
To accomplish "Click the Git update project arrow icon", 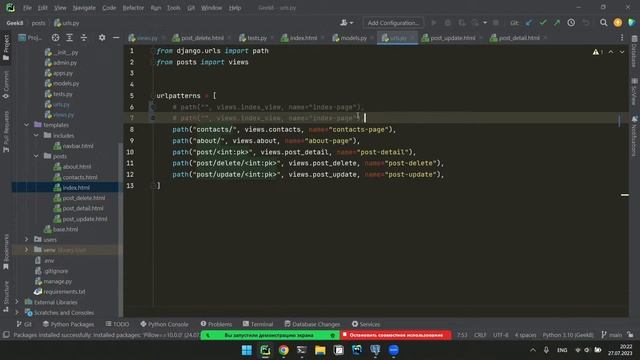I will tap(529, 23).
